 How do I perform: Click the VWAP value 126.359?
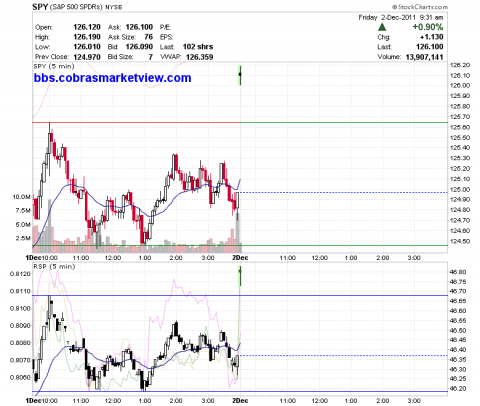199,57
